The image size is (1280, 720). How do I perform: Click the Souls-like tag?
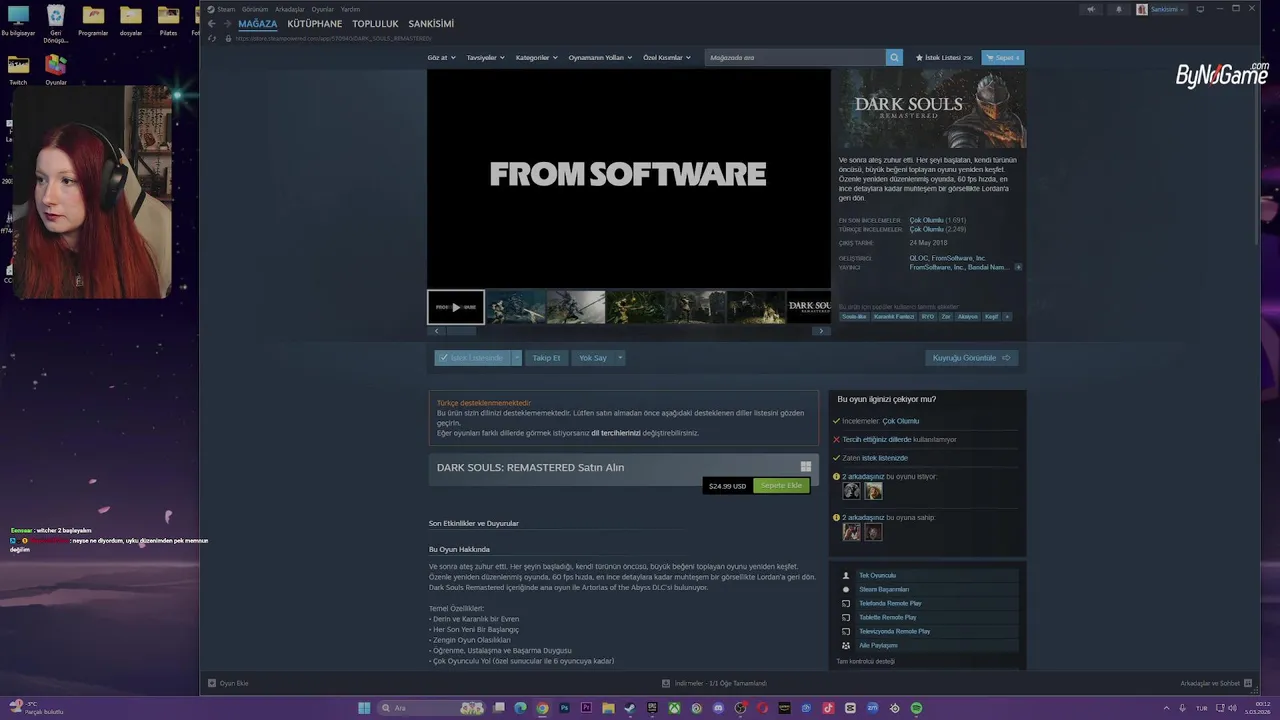click(x=854, y=317)
